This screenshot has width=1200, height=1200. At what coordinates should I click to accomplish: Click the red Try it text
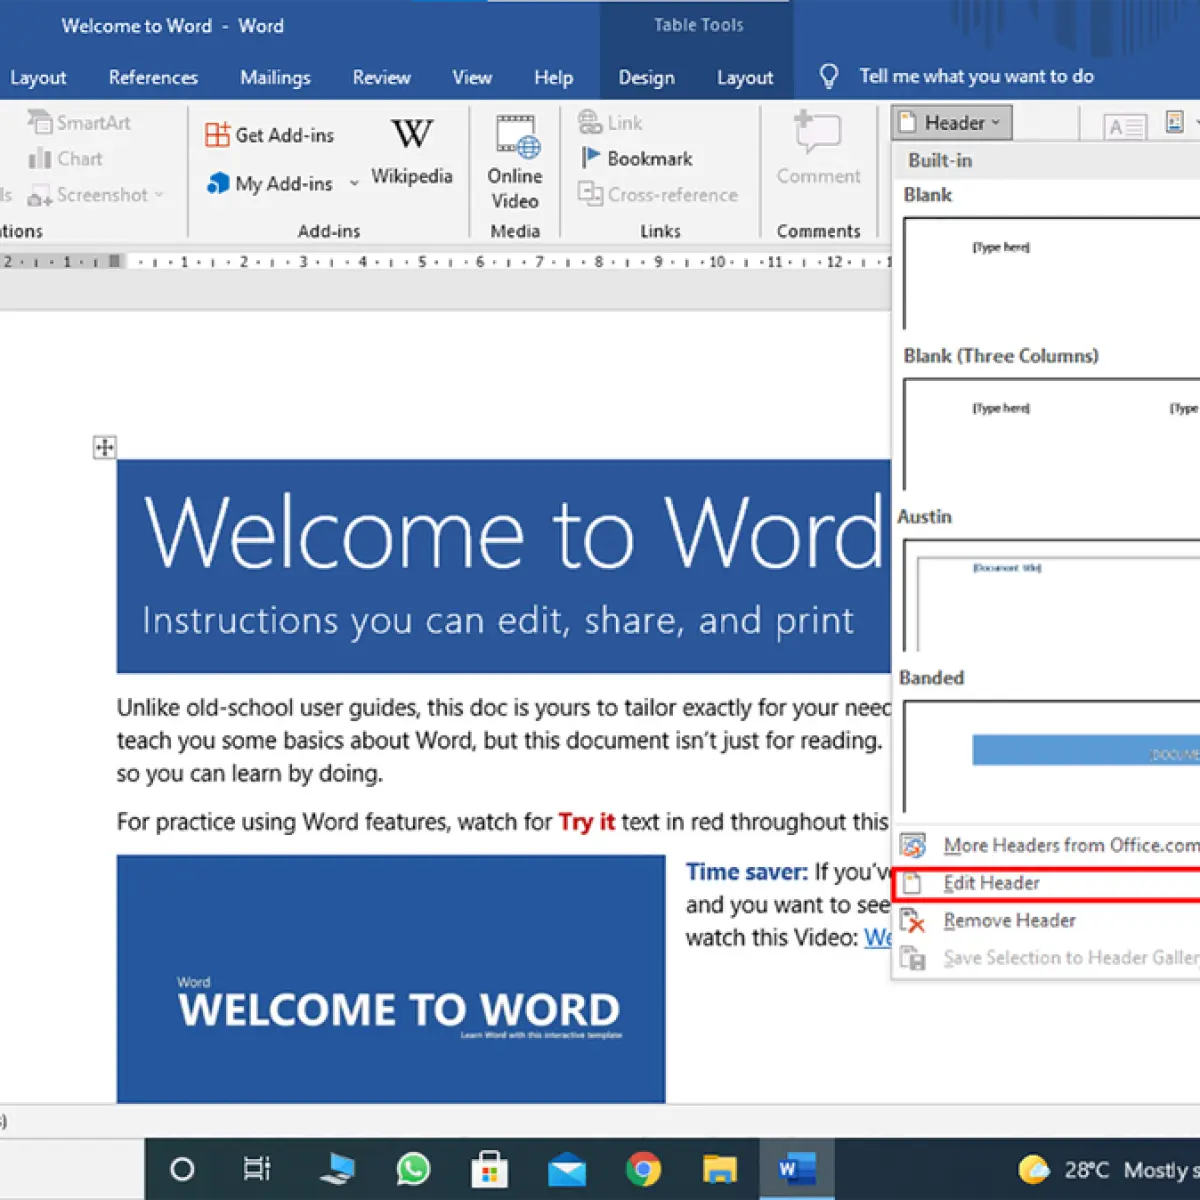point(586,822)
